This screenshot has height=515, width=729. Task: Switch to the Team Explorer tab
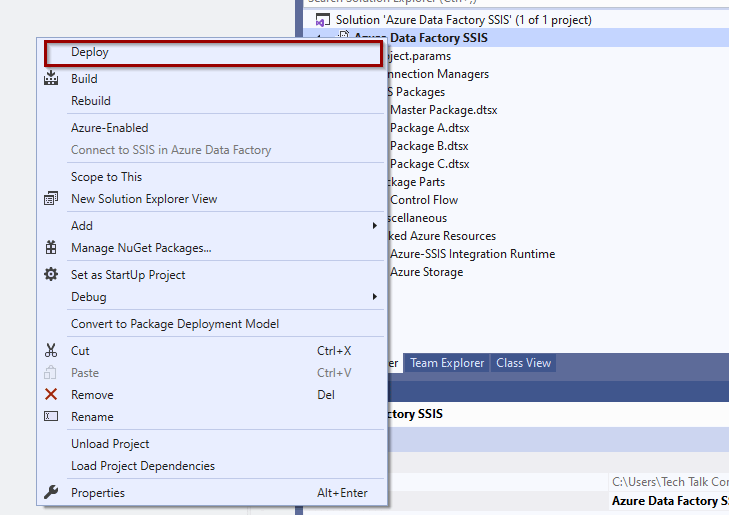click(x=447, y=363)
